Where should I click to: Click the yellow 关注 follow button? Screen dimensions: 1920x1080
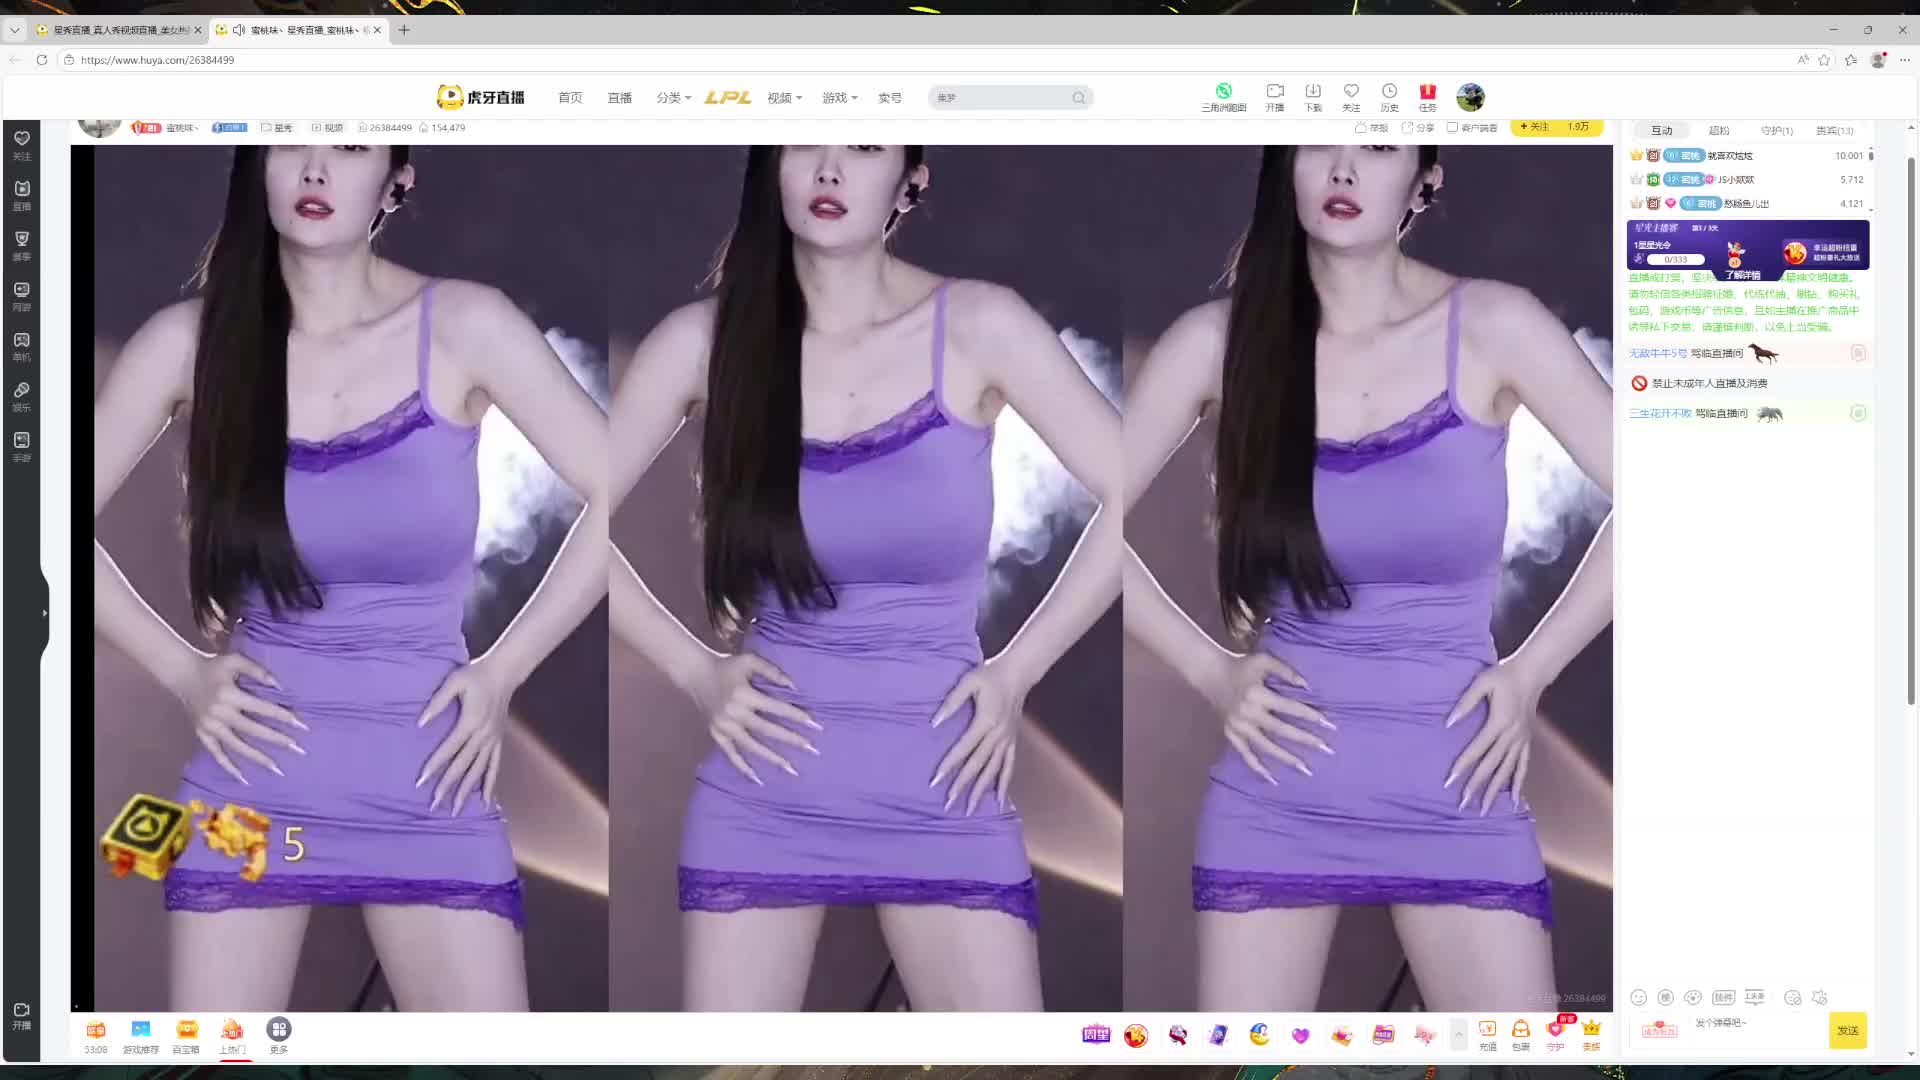coord(1535,127)
